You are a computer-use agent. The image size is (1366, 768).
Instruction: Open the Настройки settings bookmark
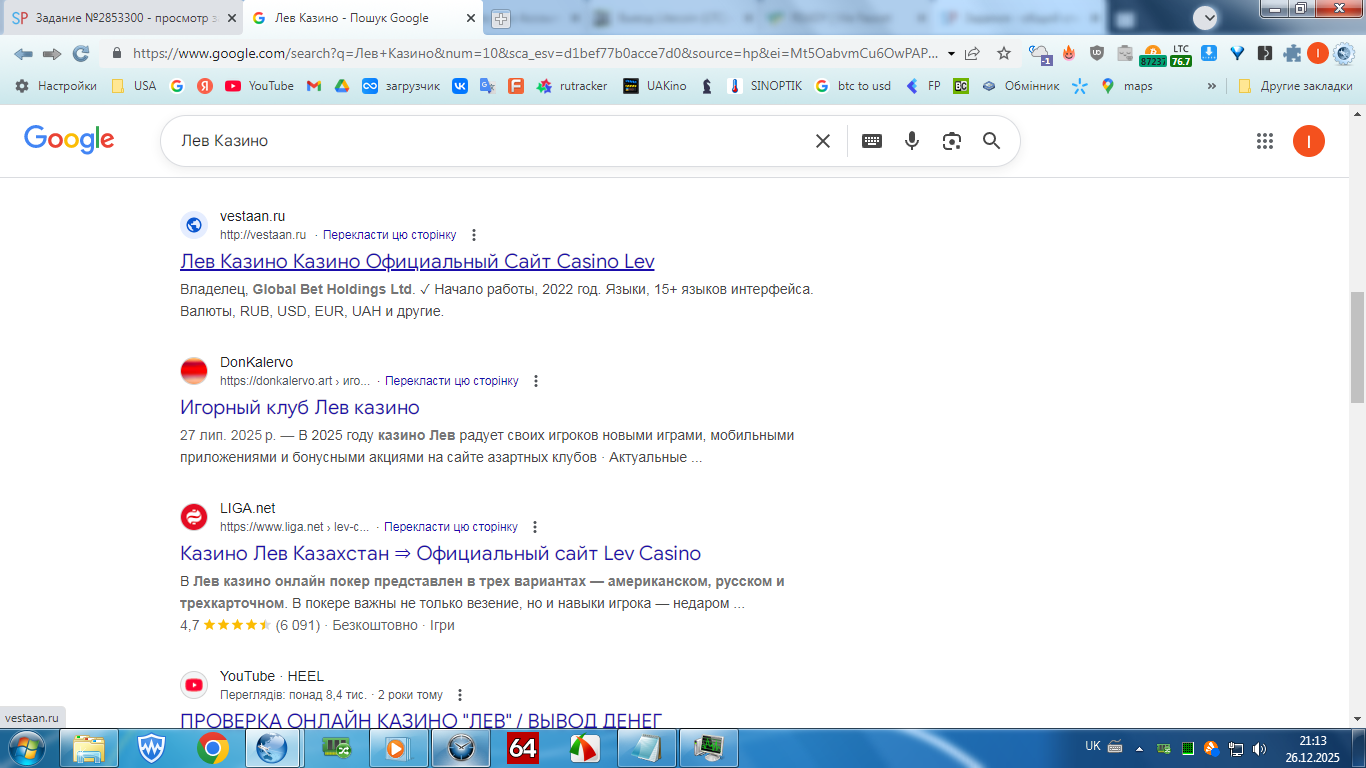[x=56, y=86]
